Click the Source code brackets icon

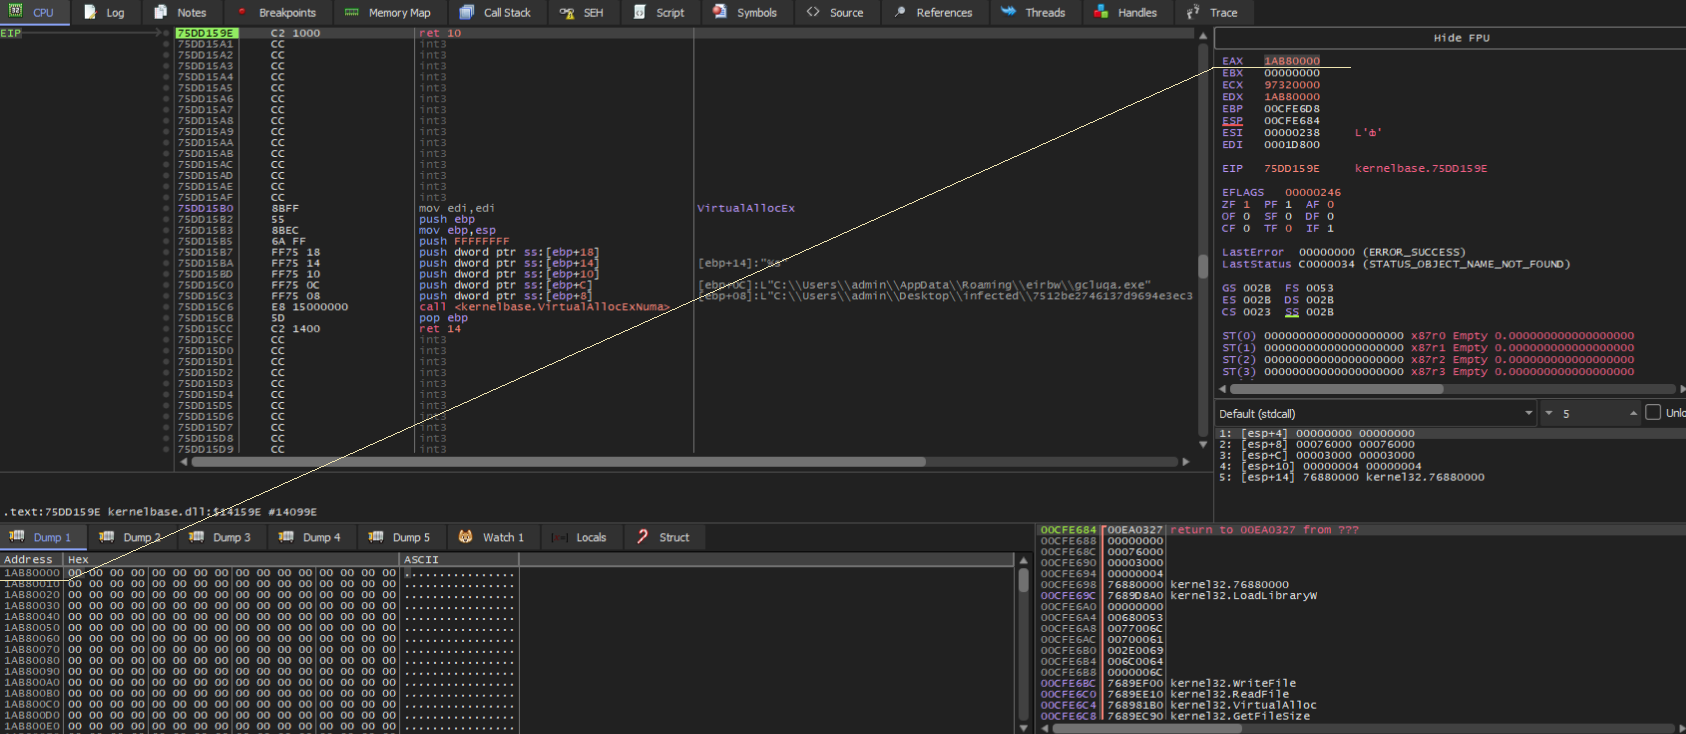(813, 12)
